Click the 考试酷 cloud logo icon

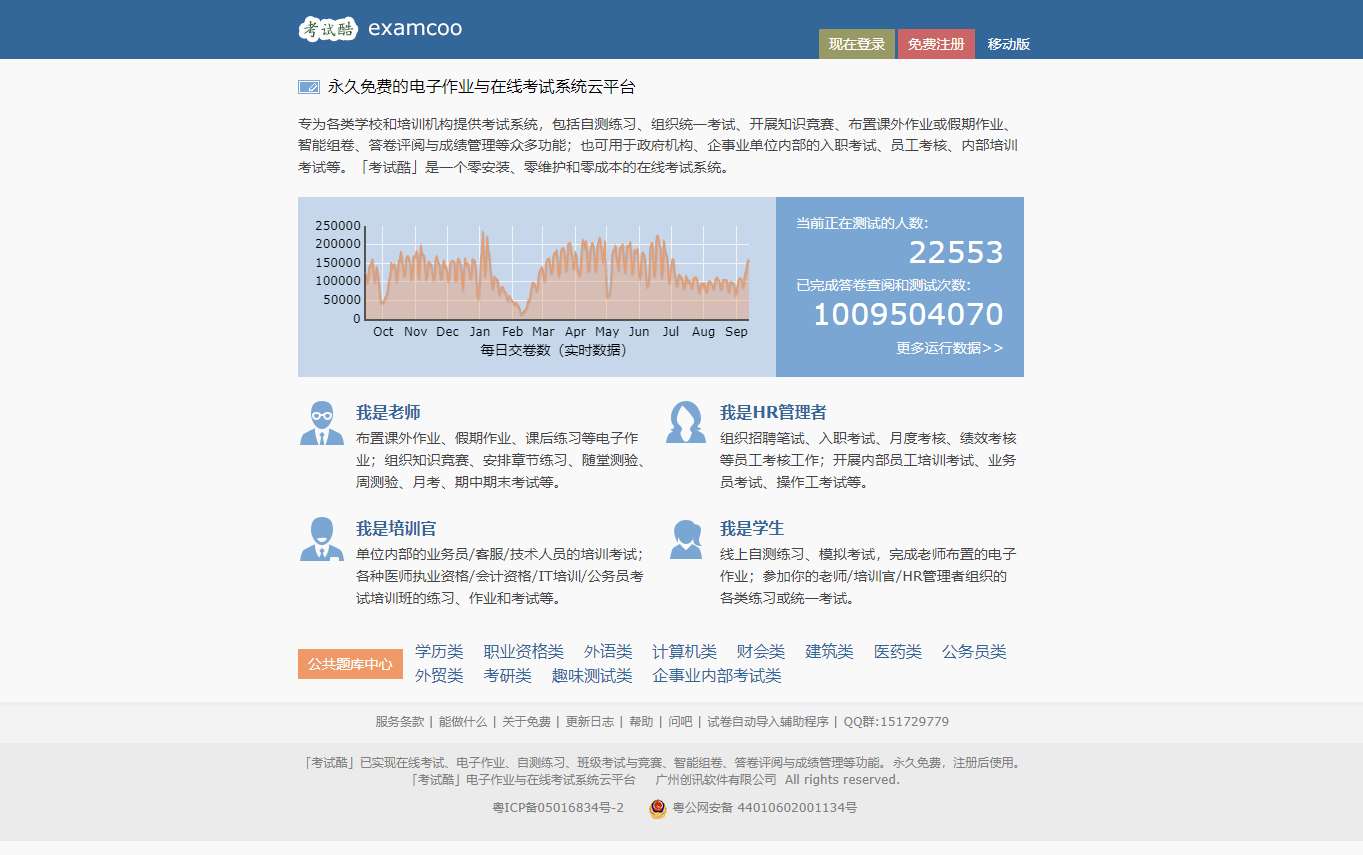pos(328,28)
